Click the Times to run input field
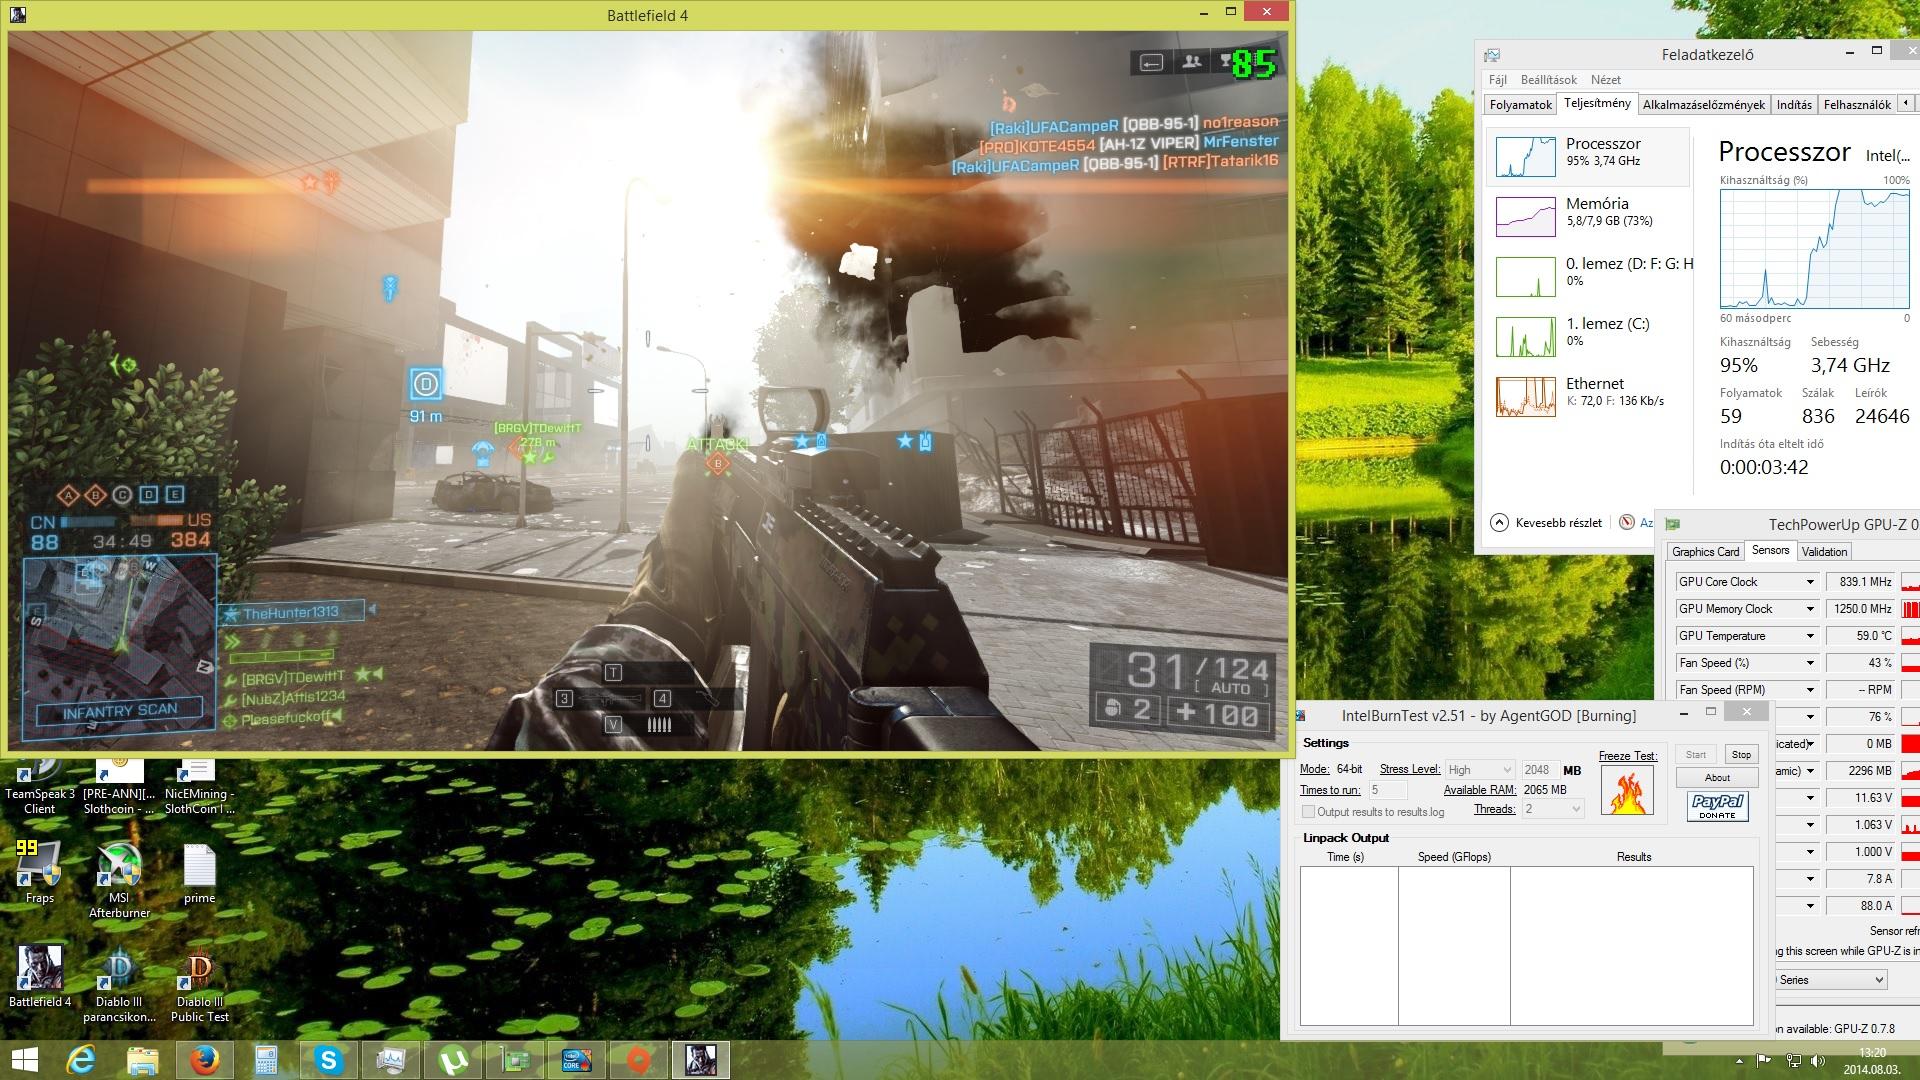This screenshot has width=1920, height=1080. point(1387,790)
